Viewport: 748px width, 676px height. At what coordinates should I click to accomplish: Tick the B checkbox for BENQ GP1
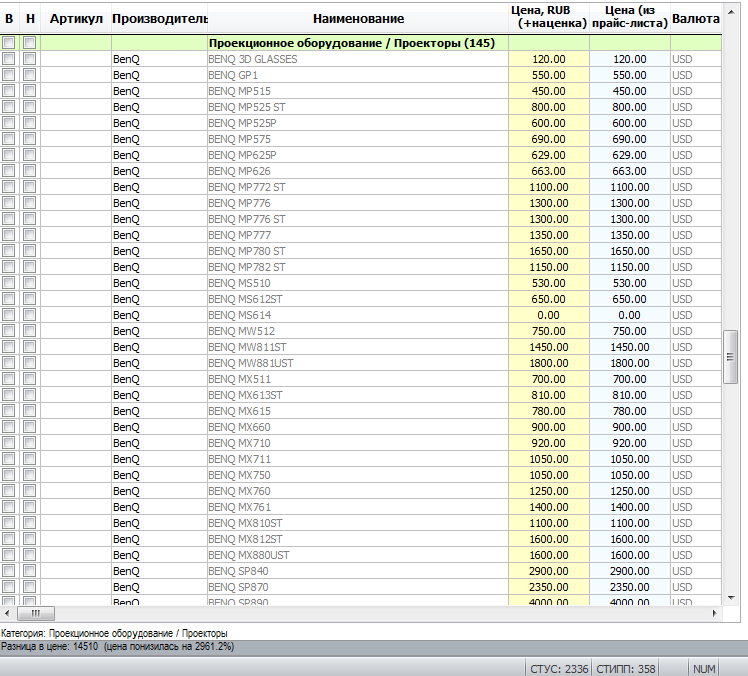click(9, 75)
